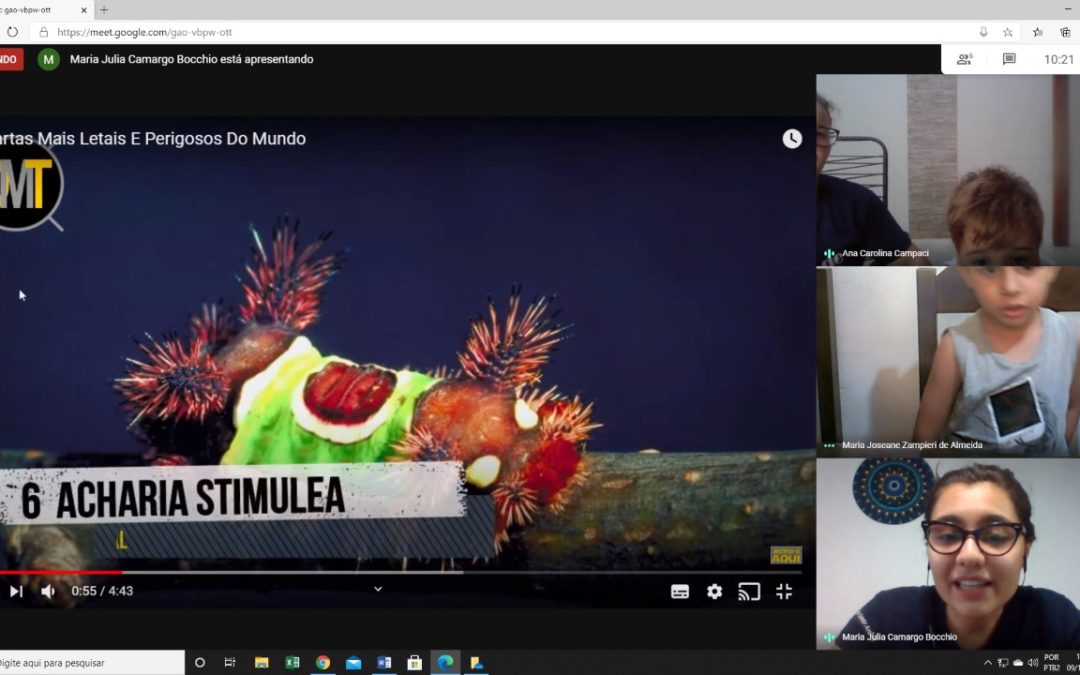
Task: Click the presenter avatar 'M' circle
Action: coord(48,59)
